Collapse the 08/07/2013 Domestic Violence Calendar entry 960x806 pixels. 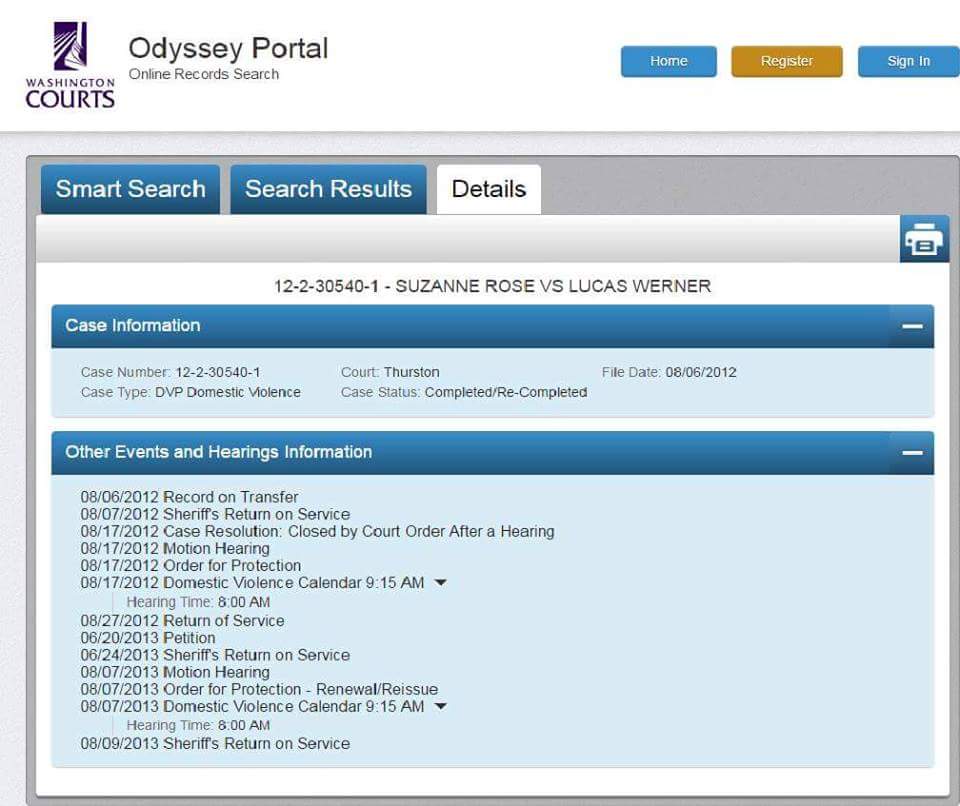(x=440, y=706)
